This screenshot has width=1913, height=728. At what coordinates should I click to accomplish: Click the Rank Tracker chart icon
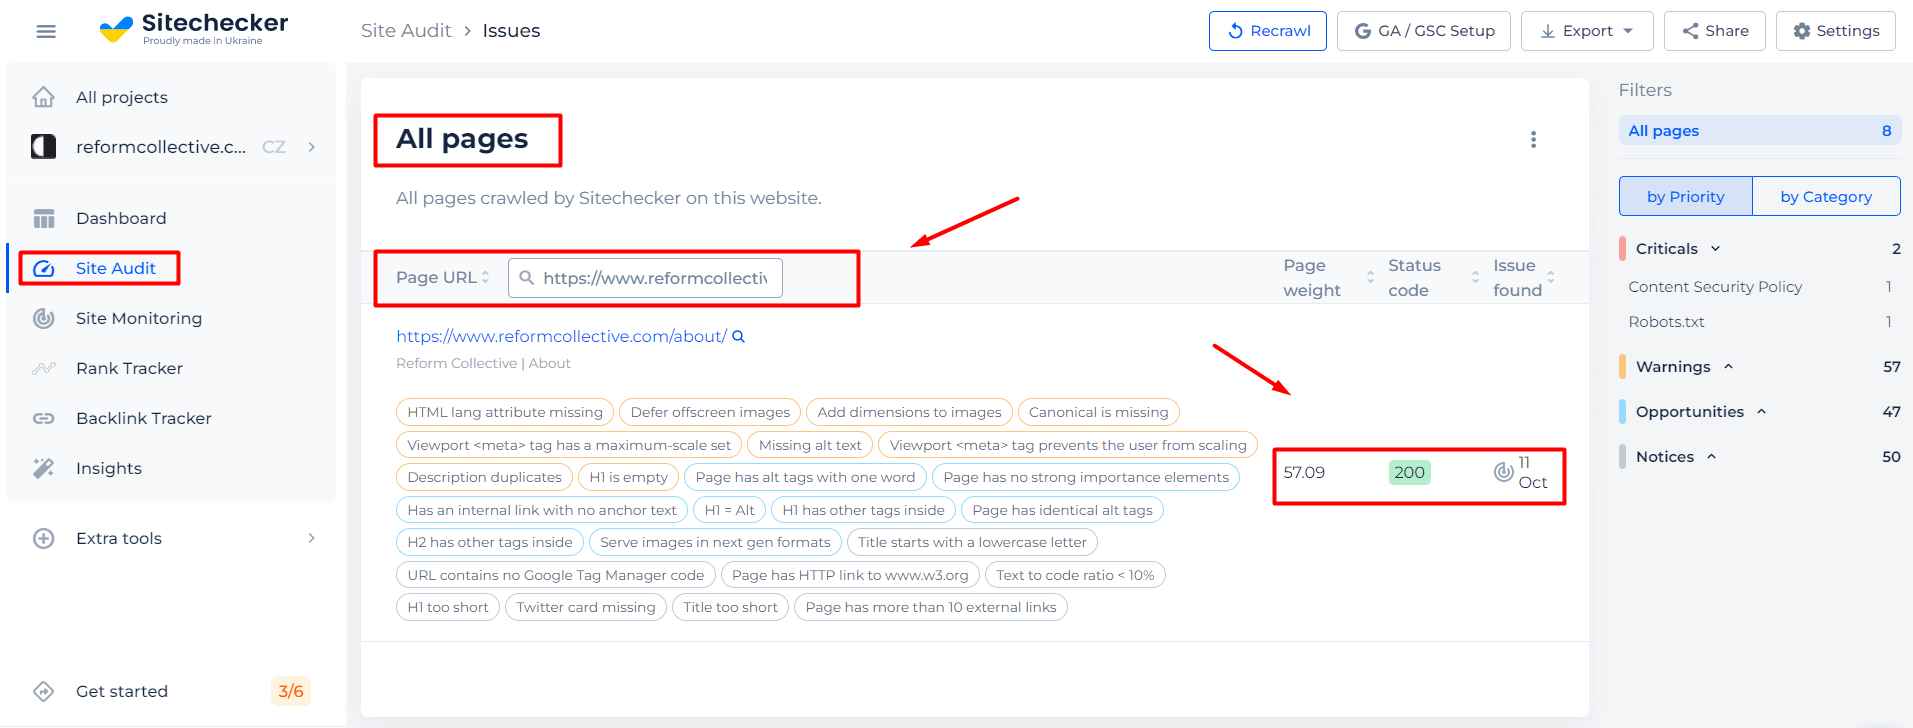coord(44,368)
